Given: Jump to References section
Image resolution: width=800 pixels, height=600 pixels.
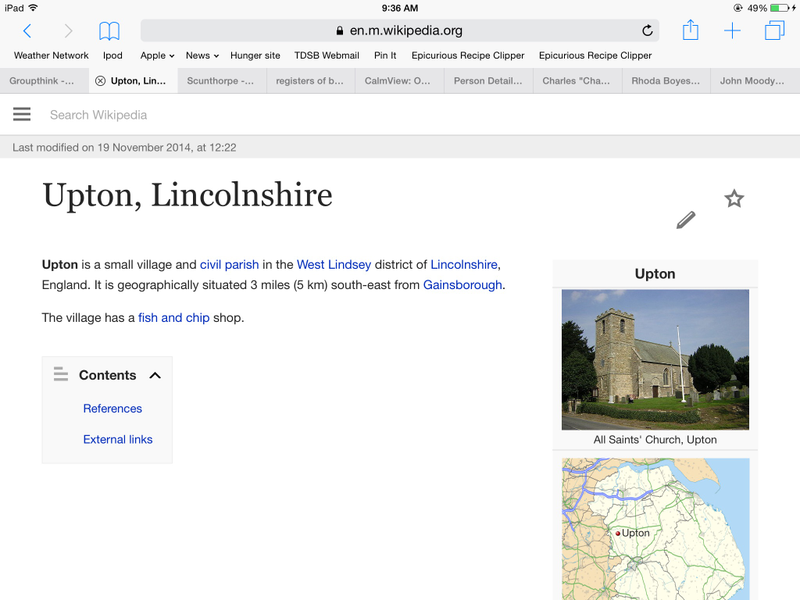Looking at the screenshot, I should click(x=112, y=409).
